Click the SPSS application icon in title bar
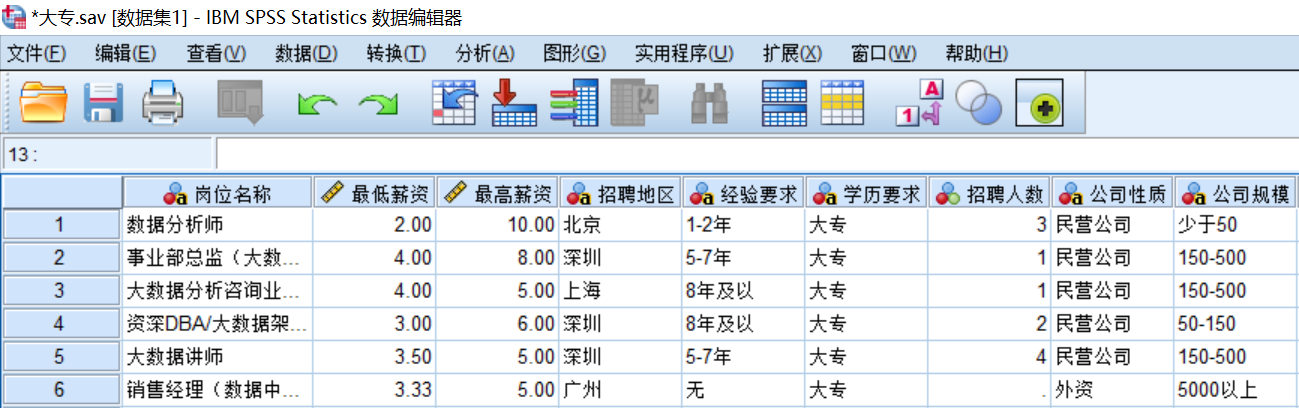The width and height of the screenshot is (1299, 408). [x=15, y=18]
